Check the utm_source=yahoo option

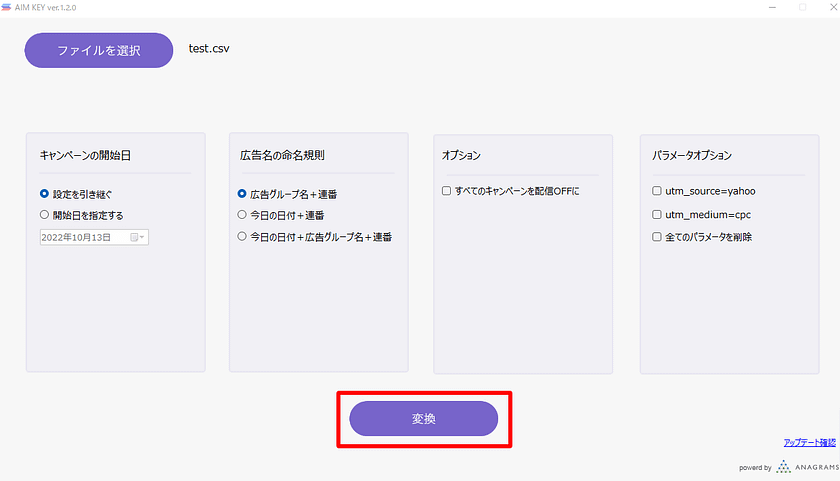coord(656,190)
